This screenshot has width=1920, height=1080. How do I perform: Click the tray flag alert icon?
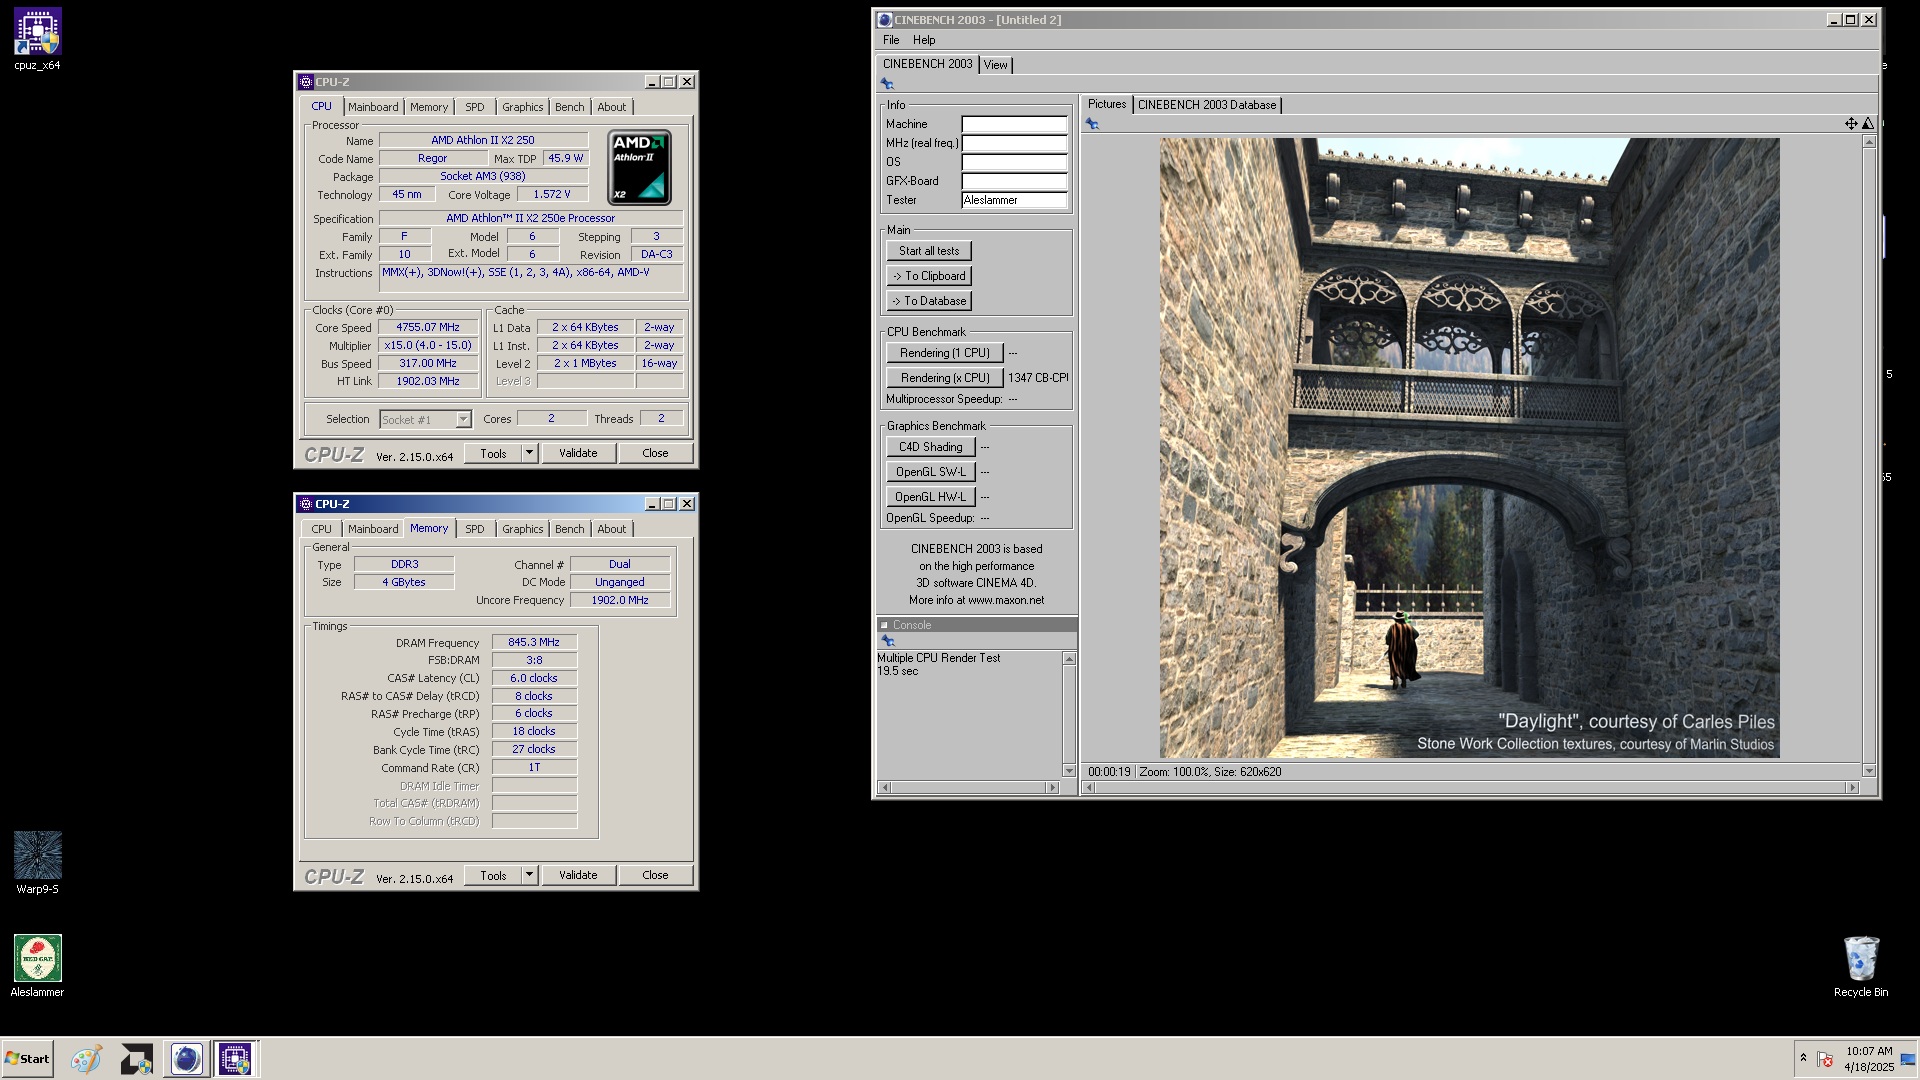click(x=1824, y=1059)
